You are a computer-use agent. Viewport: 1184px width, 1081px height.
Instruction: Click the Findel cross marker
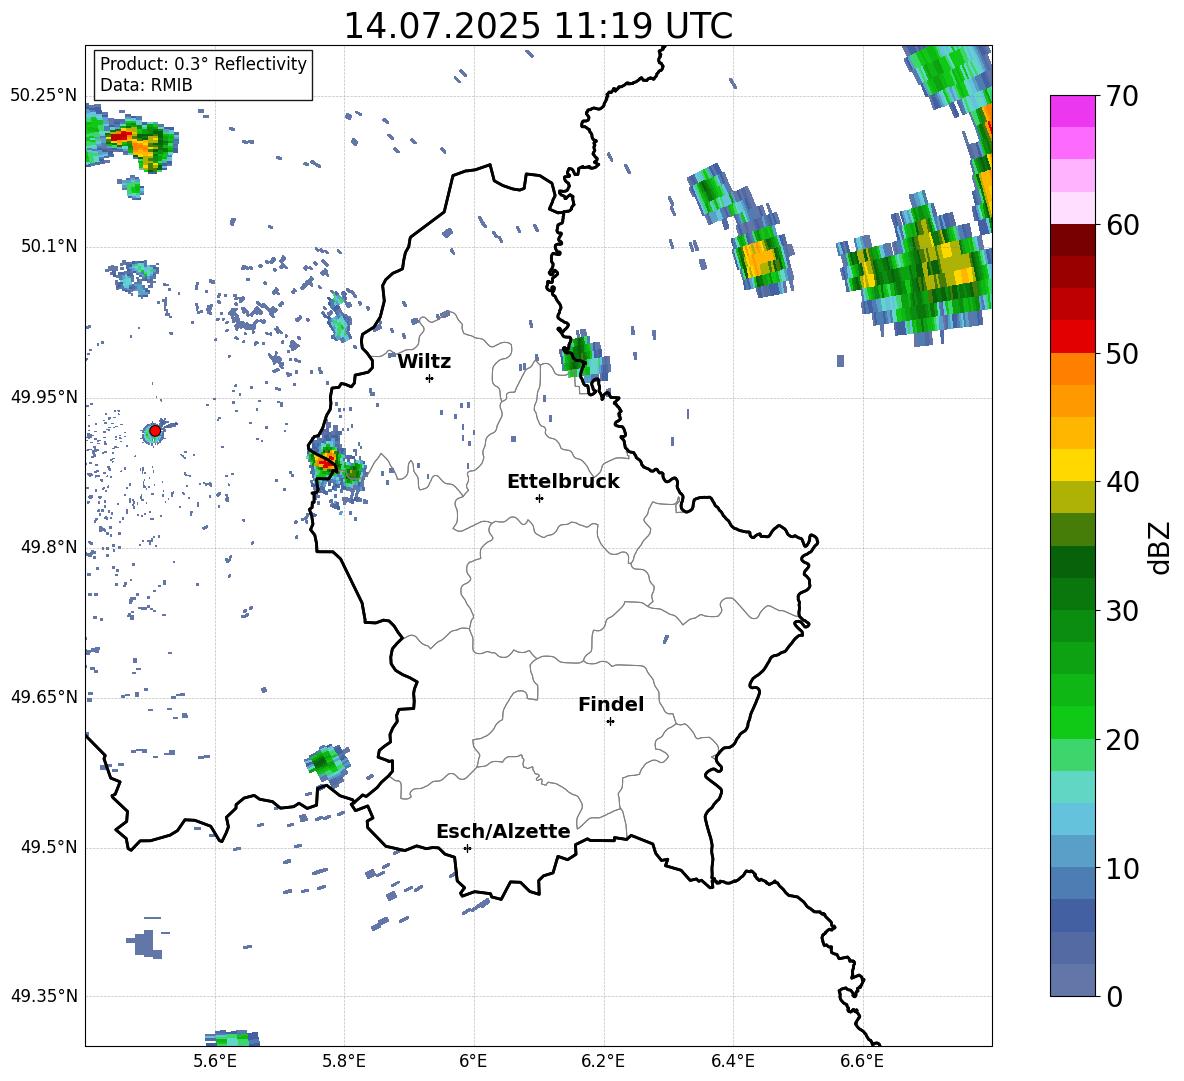(610, 722)
